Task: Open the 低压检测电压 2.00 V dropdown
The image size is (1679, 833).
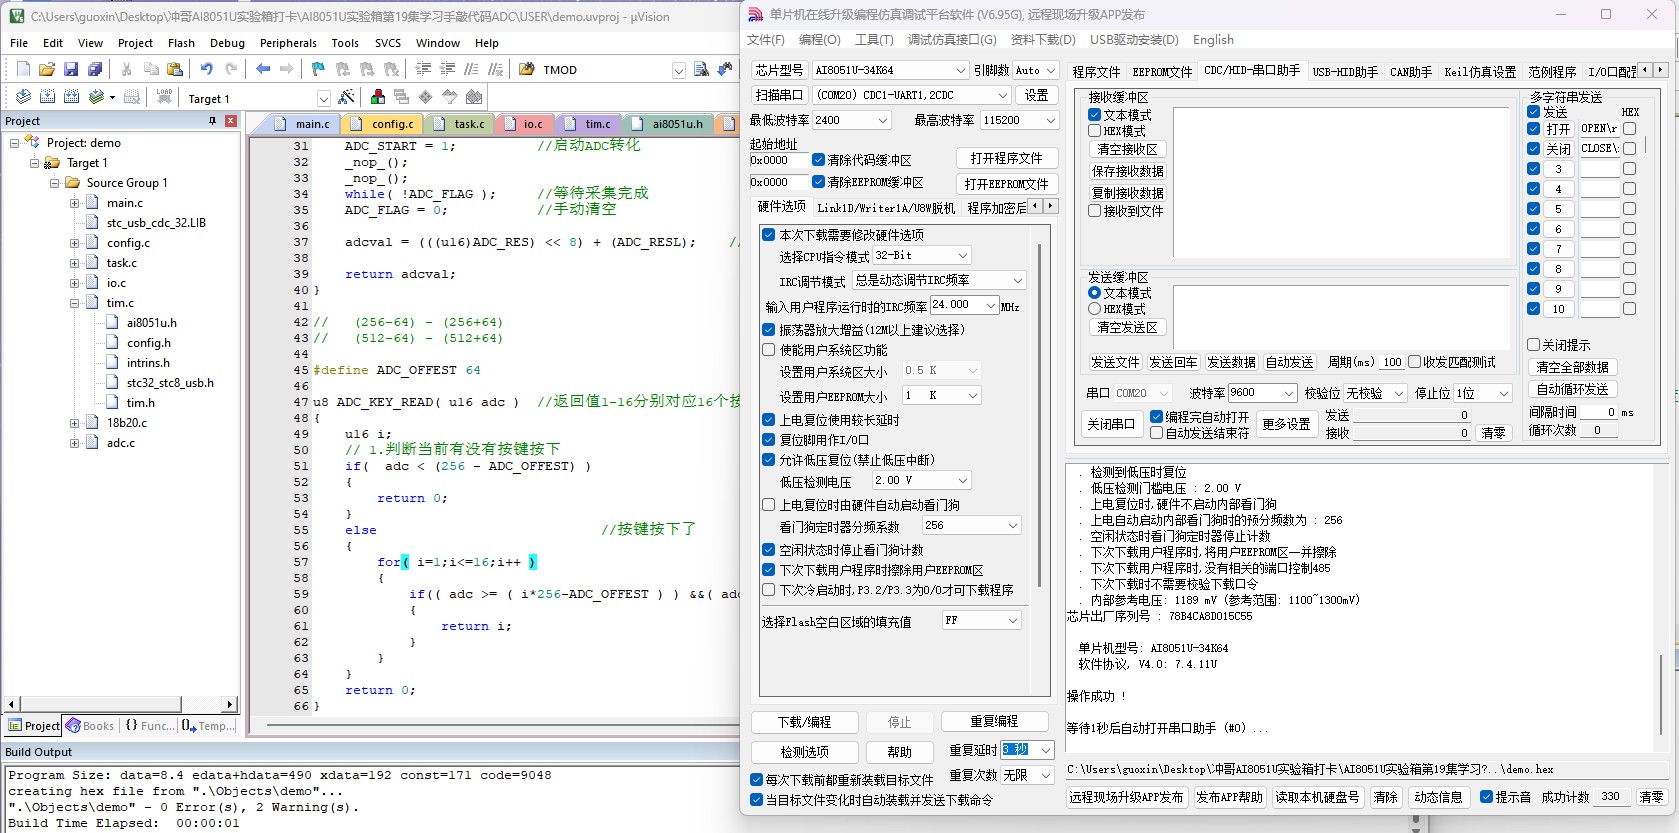Action: (x=963, y=481)
